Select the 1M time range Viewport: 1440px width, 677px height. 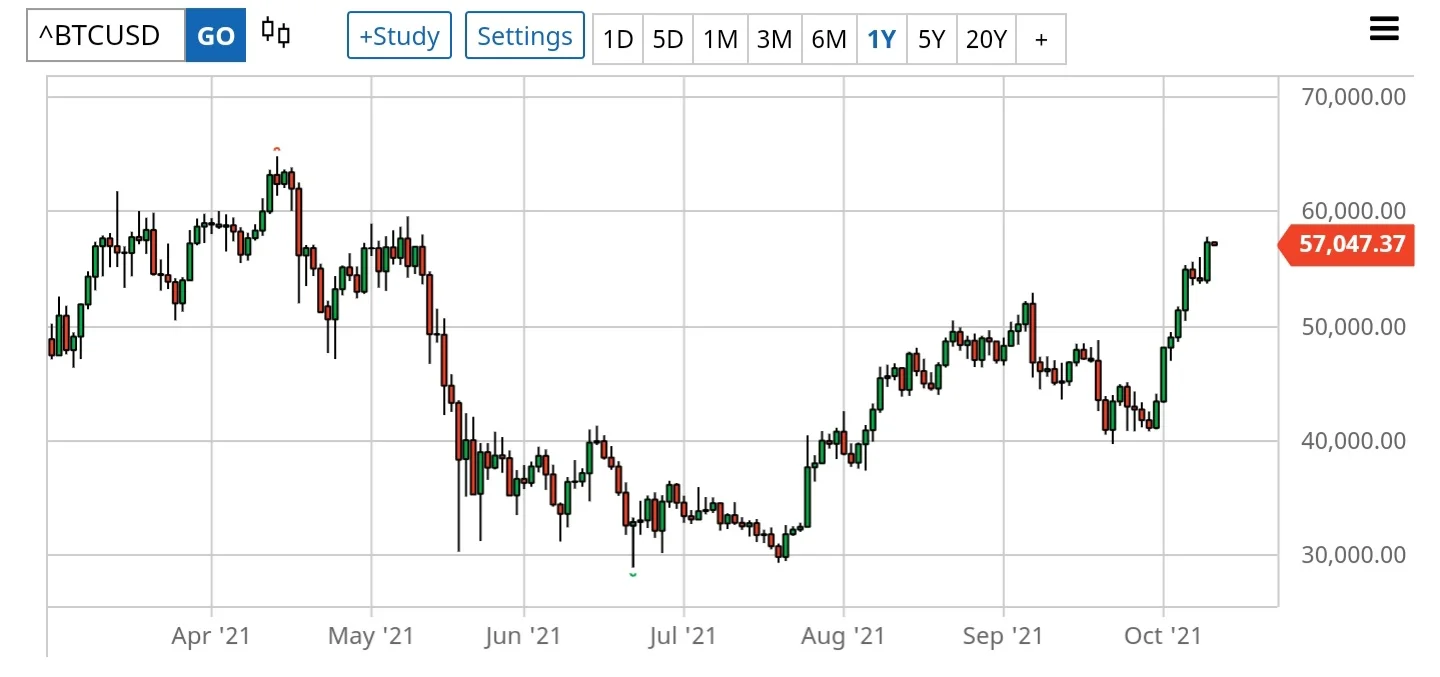(720, 39)
